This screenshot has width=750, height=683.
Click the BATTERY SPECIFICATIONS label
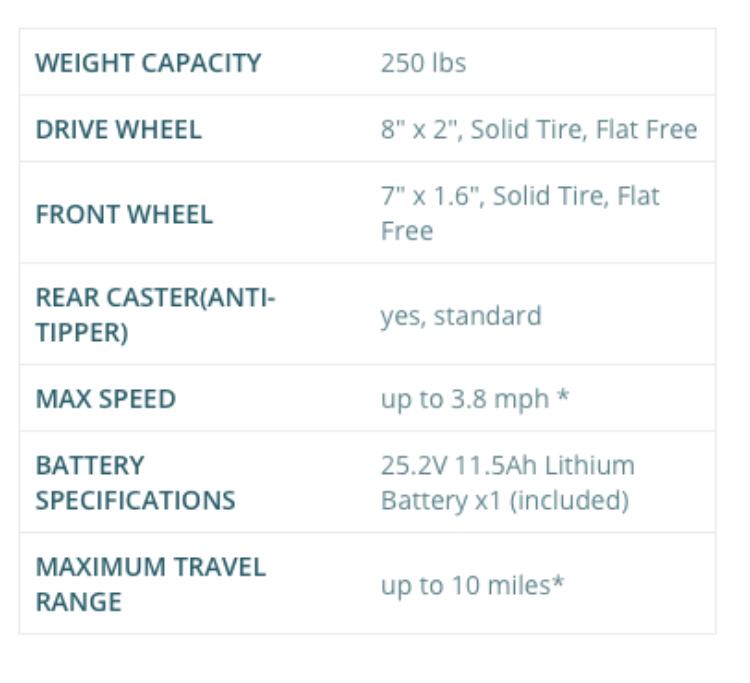[x=135, y=483]
